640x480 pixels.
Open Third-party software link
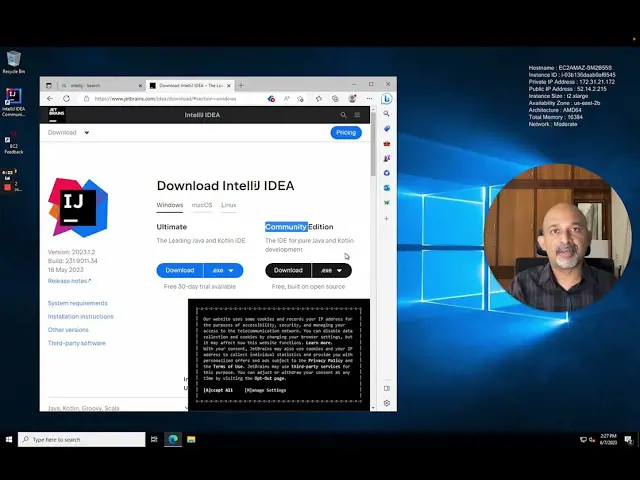tap(77, 343)
